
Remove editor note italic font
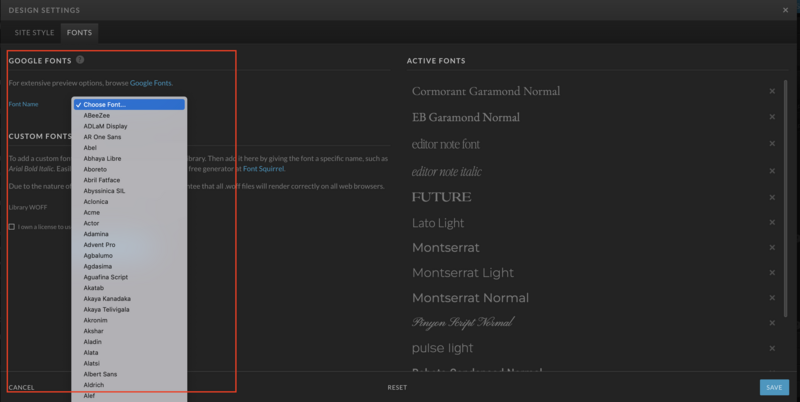[x=772, y=171]
